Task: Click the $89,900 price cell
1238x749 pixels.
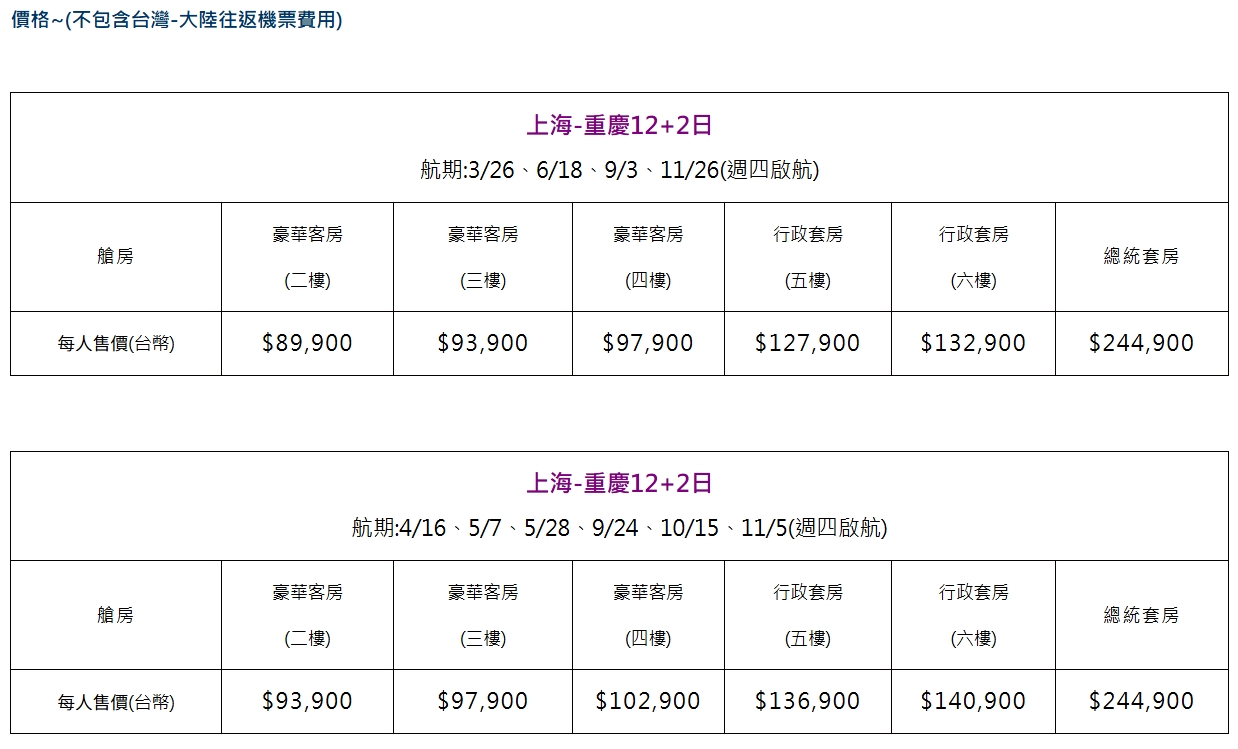Action: coord(307,343)
